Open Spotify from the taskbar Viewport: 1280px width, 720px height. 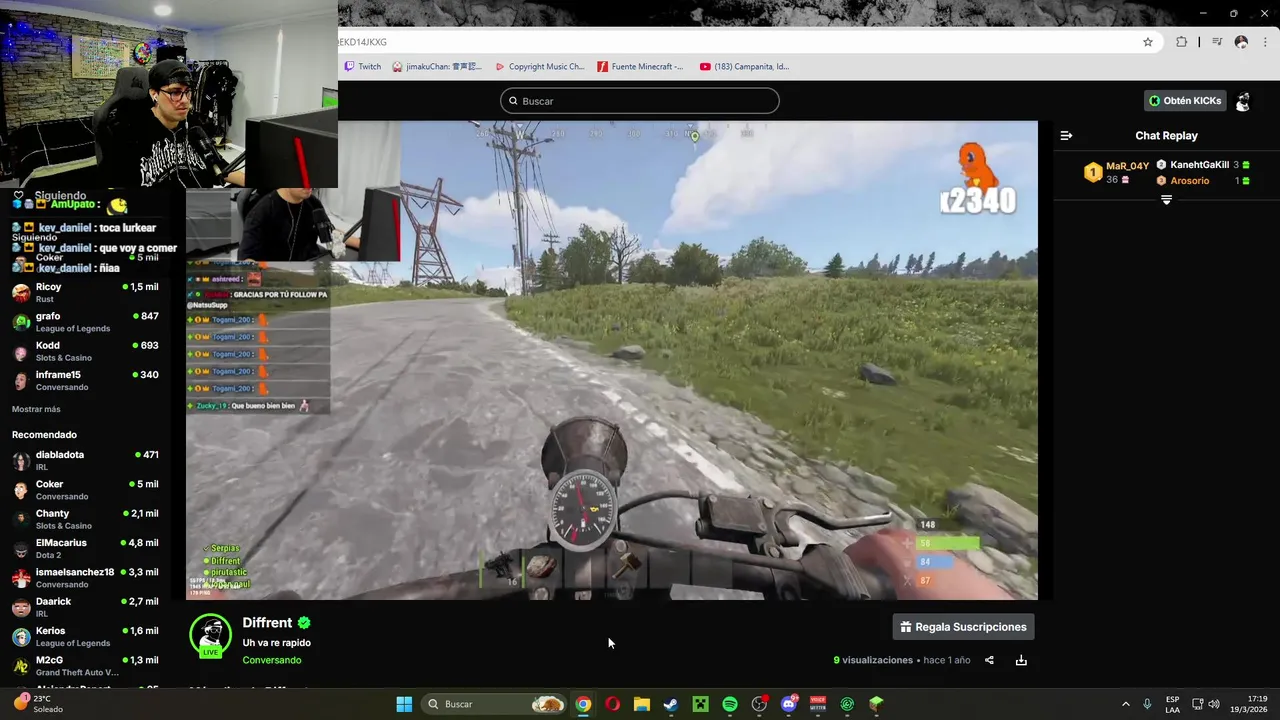(x=730, y=704)
